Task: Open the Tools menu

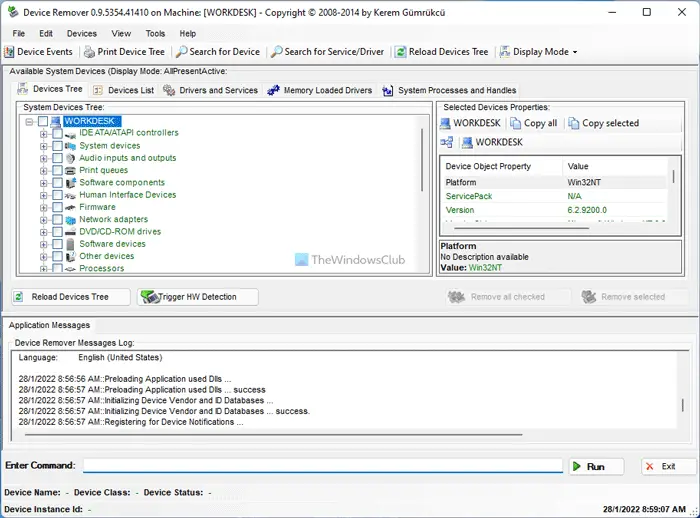Action: (155, 33)
